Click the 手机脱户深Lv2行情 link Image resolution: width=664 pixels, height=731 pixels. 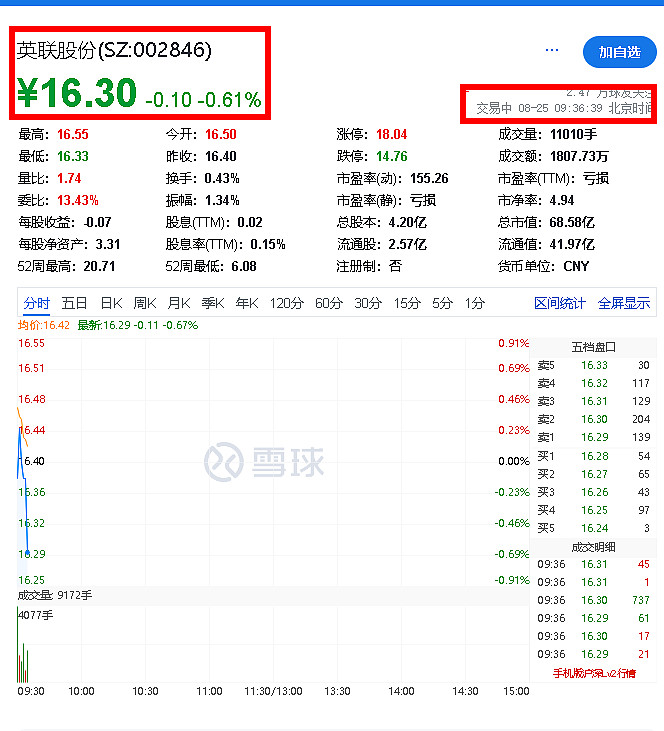pyautogui.click(x=594, y=673)
